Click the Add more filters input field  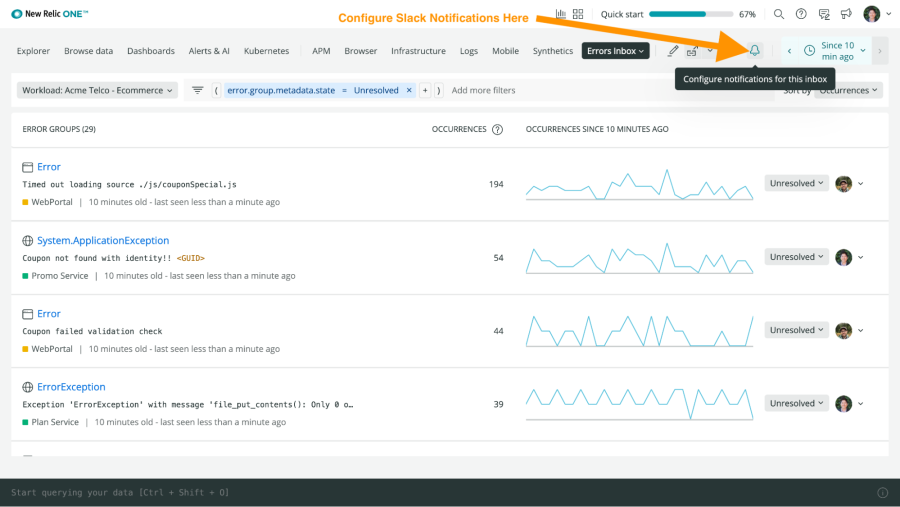pyautogui.click(x=484, y=90)
